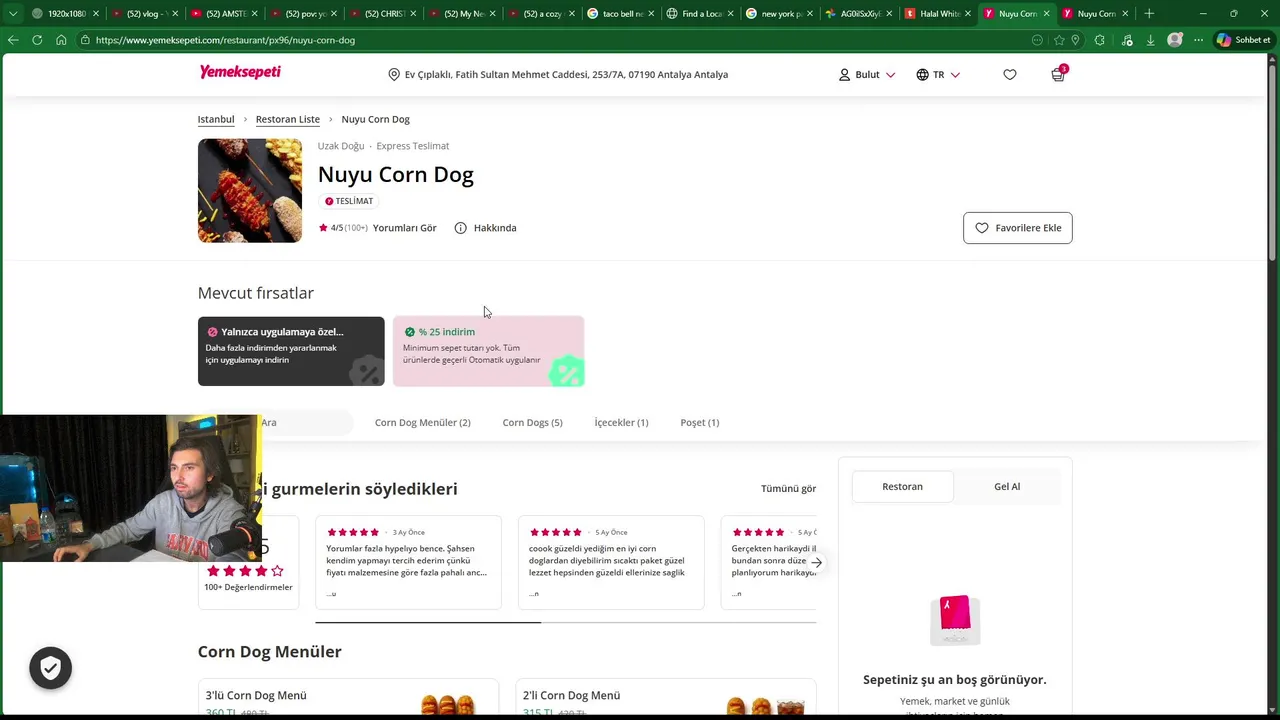Screen dimensions: 1280x720
Task: Click the browser profile avatar
Action: pyautogui.click(x=1175, y=40)
